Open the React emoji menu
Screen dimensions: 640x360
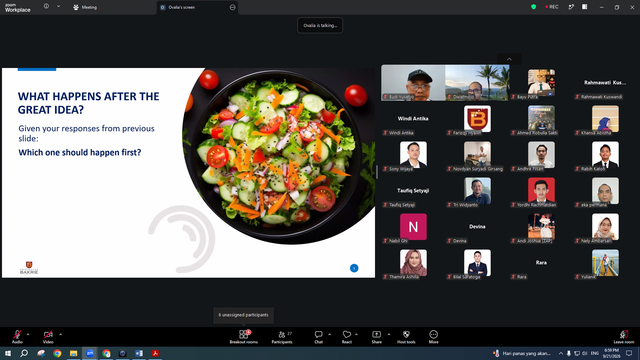tap(347, 337)
